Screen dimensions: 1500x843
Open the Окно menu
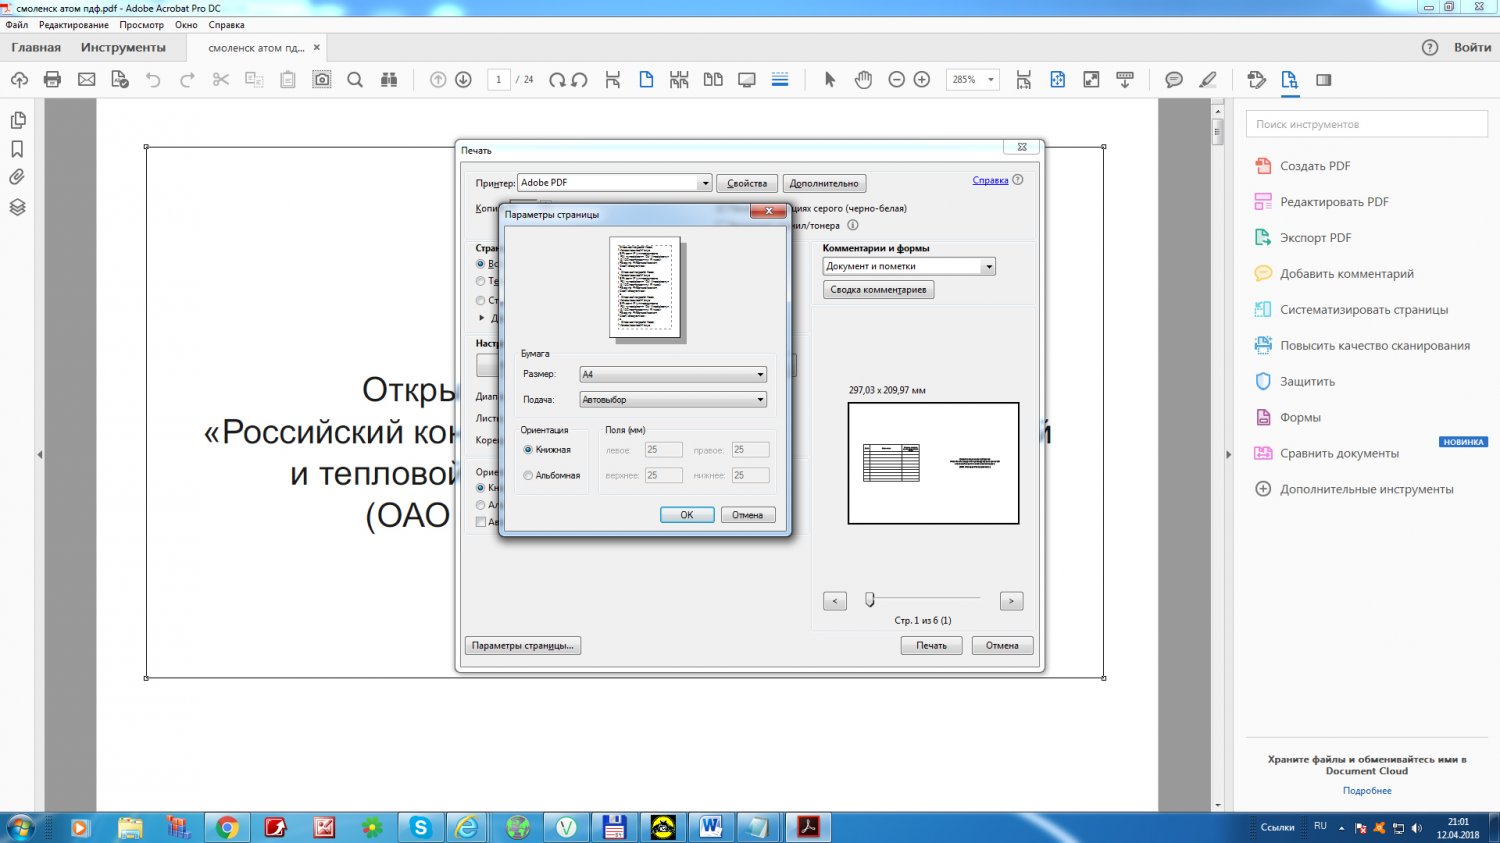click(186, 25)
